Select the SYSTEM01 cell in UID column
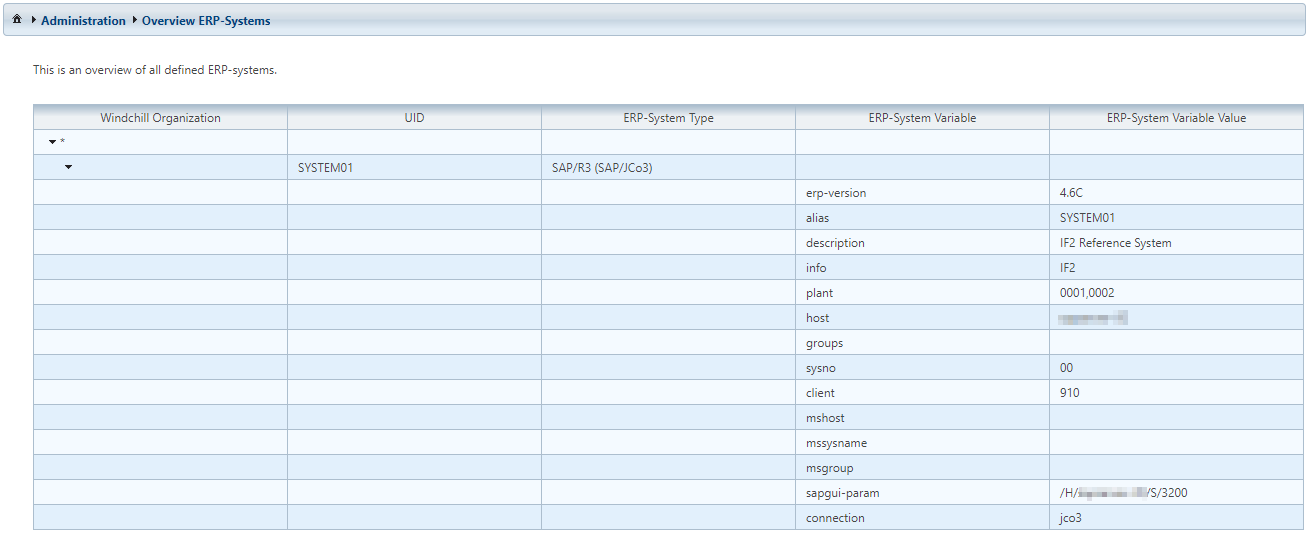The height and width of the screenshot is (535, 1307). pyautogui.click(x=325, y=168)
